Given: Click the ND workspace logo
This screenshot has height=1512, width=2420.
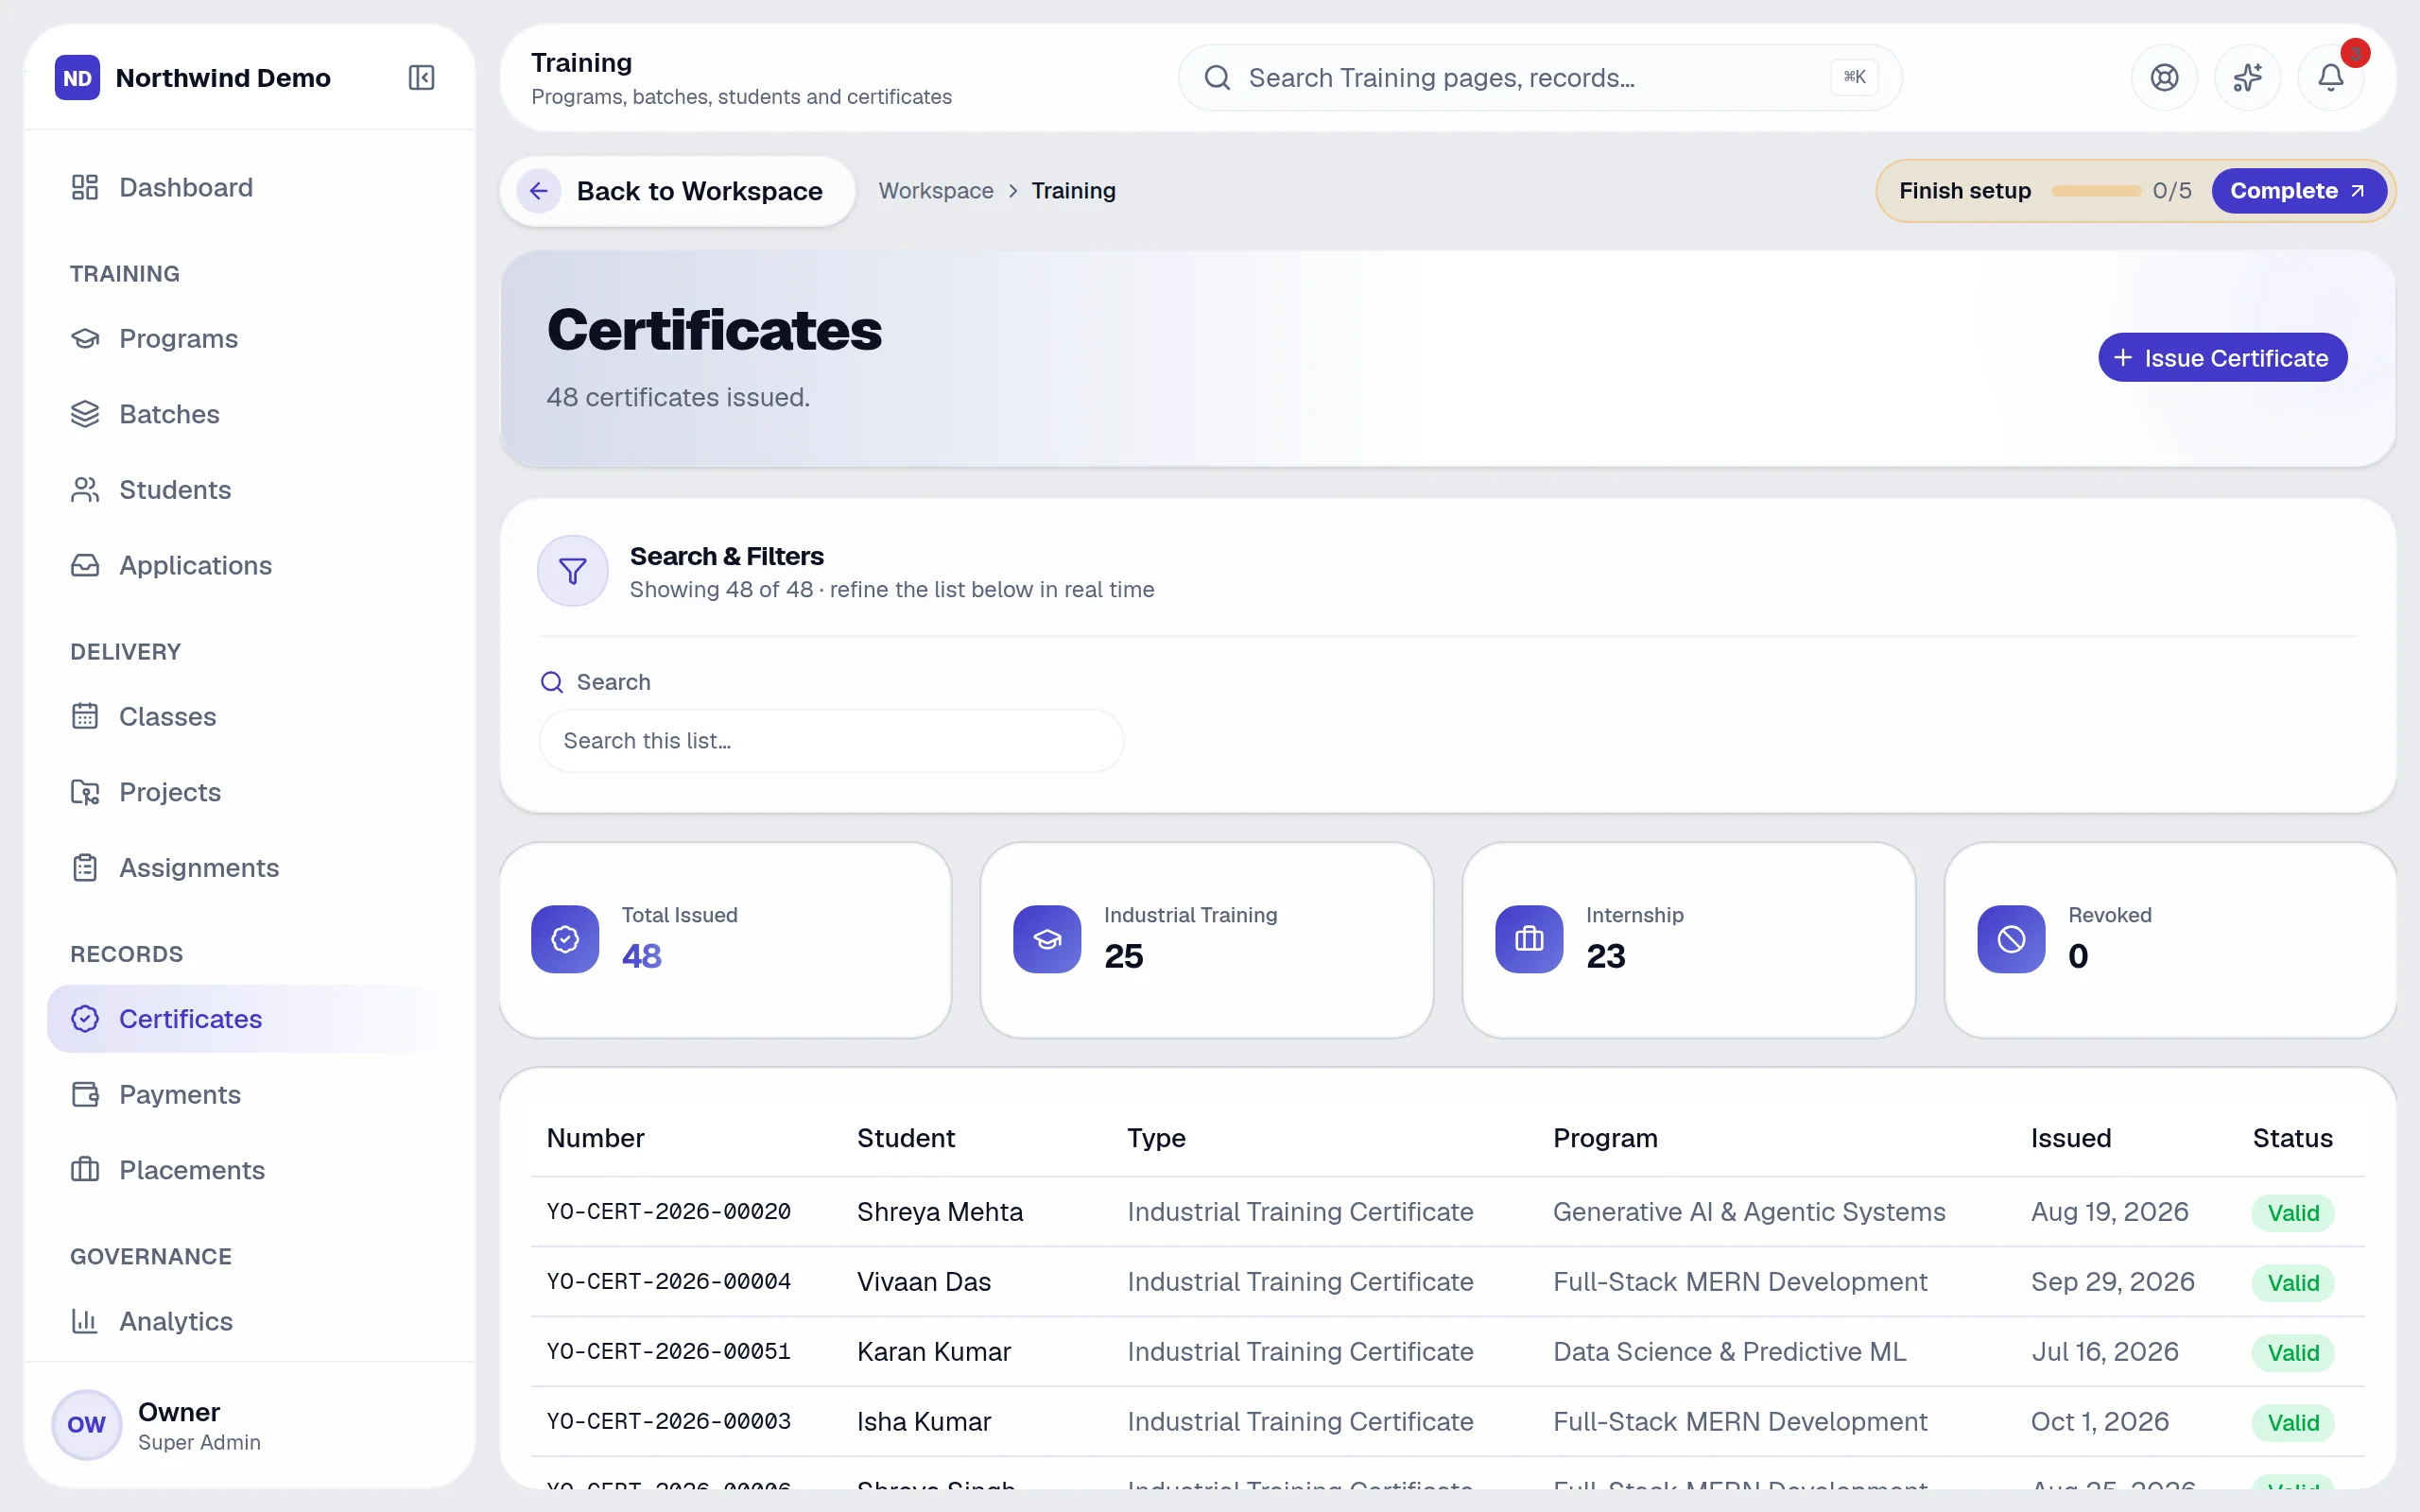Looking at the screenshot, I should tap(77, 77).
